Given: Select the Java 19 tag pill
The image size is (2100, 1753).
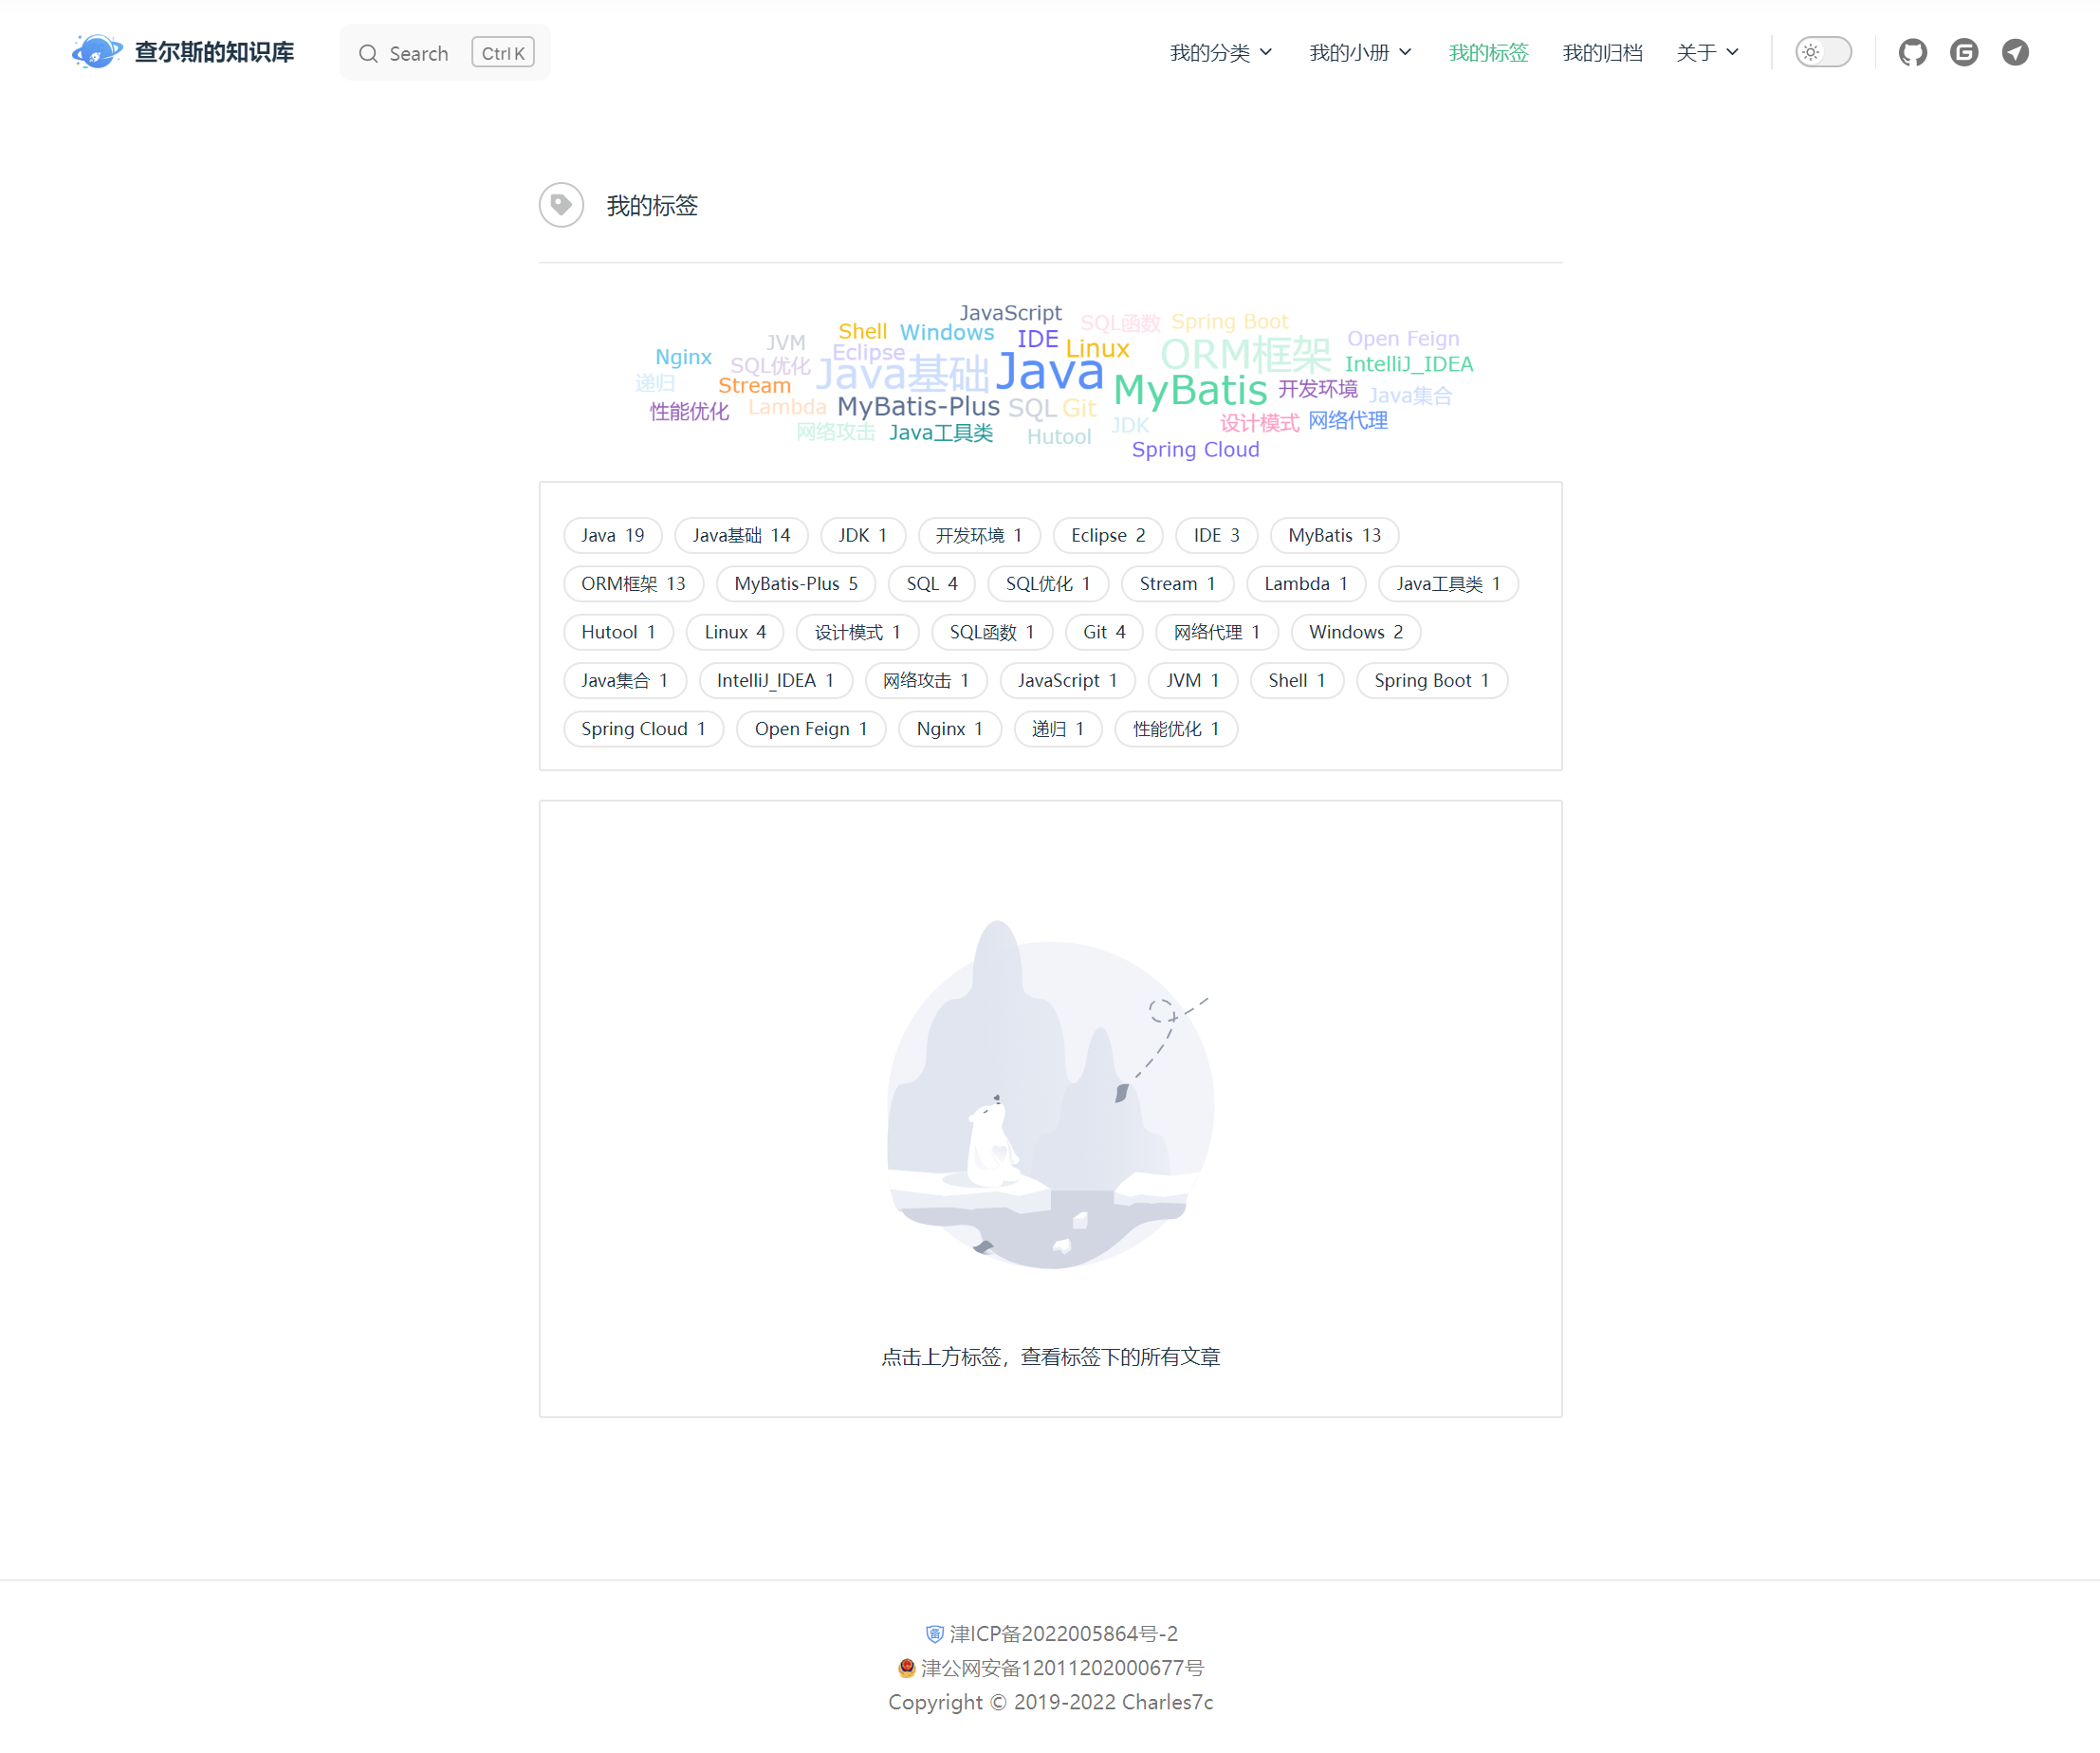Looking at the screenshot, I should click(612, 535).
